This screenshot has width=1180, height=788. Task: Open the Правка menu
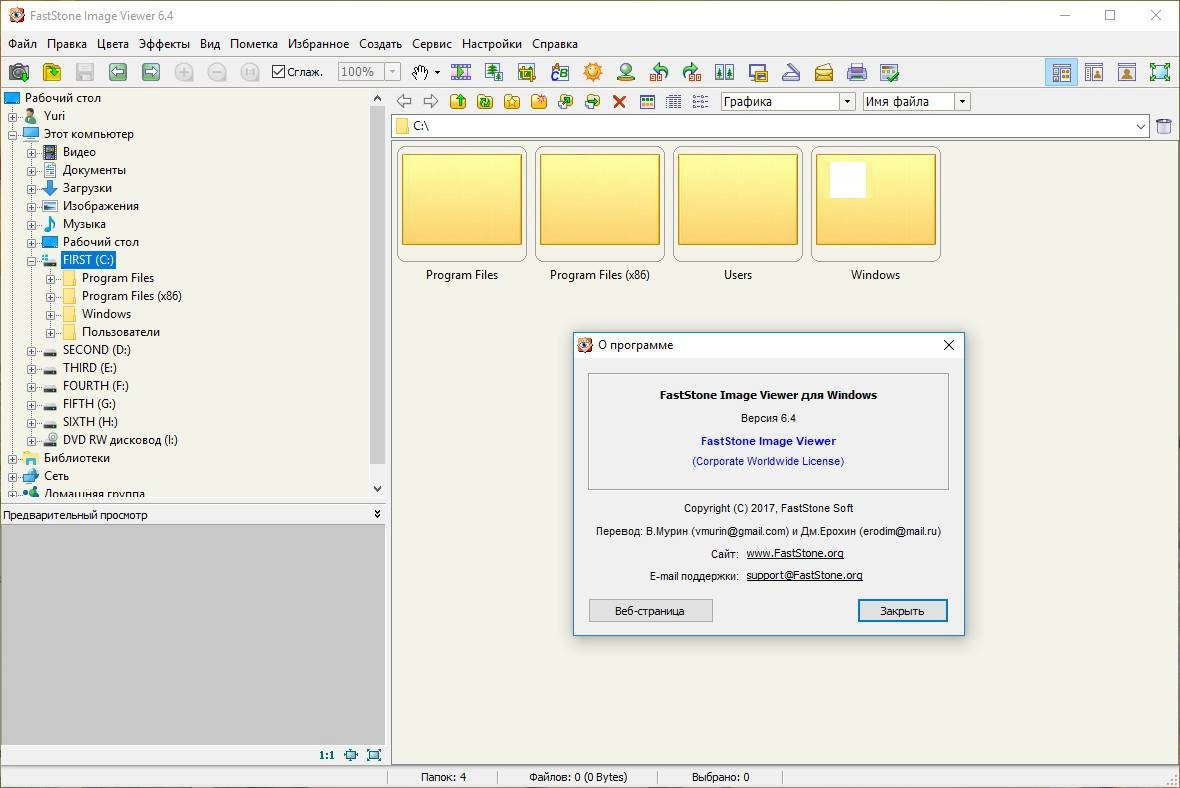point(67,44)
